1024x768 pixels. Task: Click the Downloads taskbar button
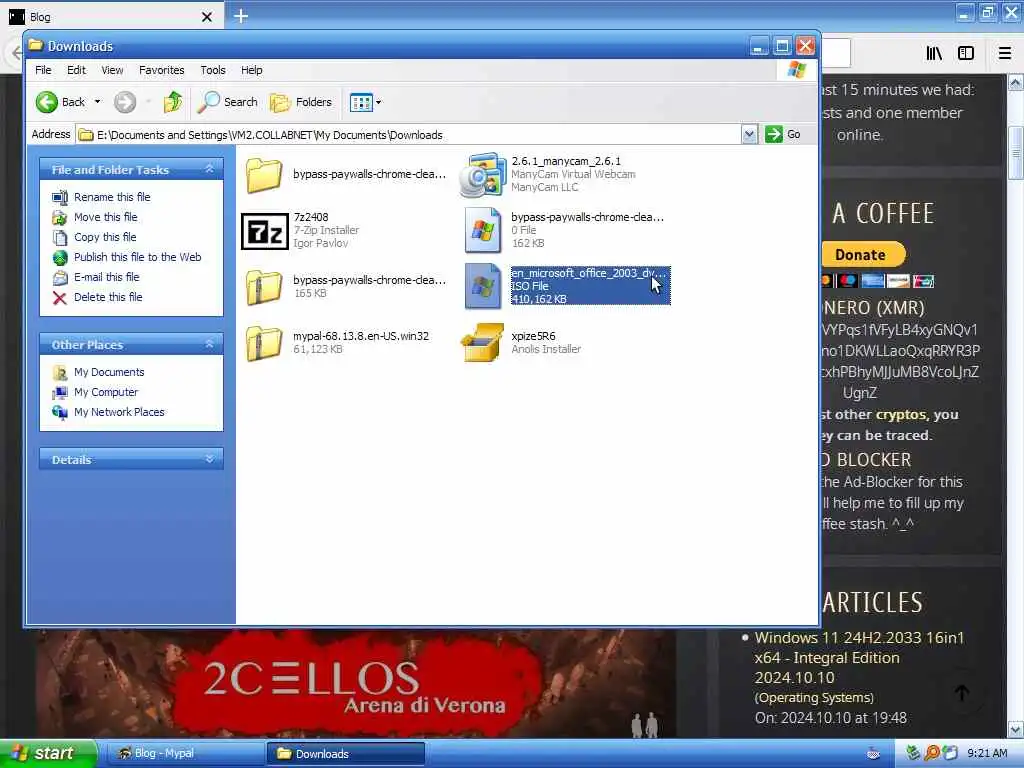point(345,754)
